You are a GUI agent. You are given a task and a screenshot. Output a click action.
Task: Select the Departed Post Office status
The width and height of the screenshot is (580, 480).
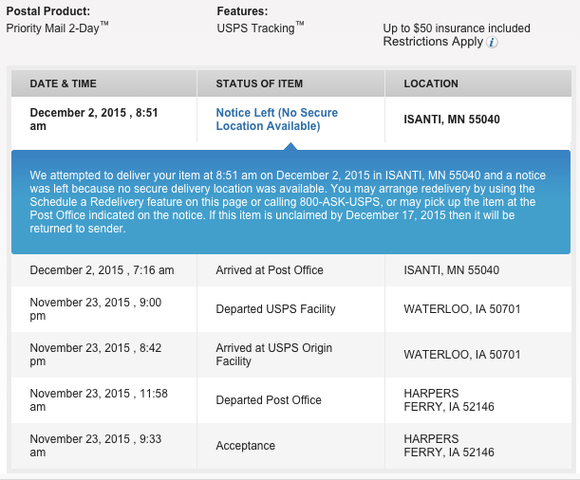(x=269, y=400)
